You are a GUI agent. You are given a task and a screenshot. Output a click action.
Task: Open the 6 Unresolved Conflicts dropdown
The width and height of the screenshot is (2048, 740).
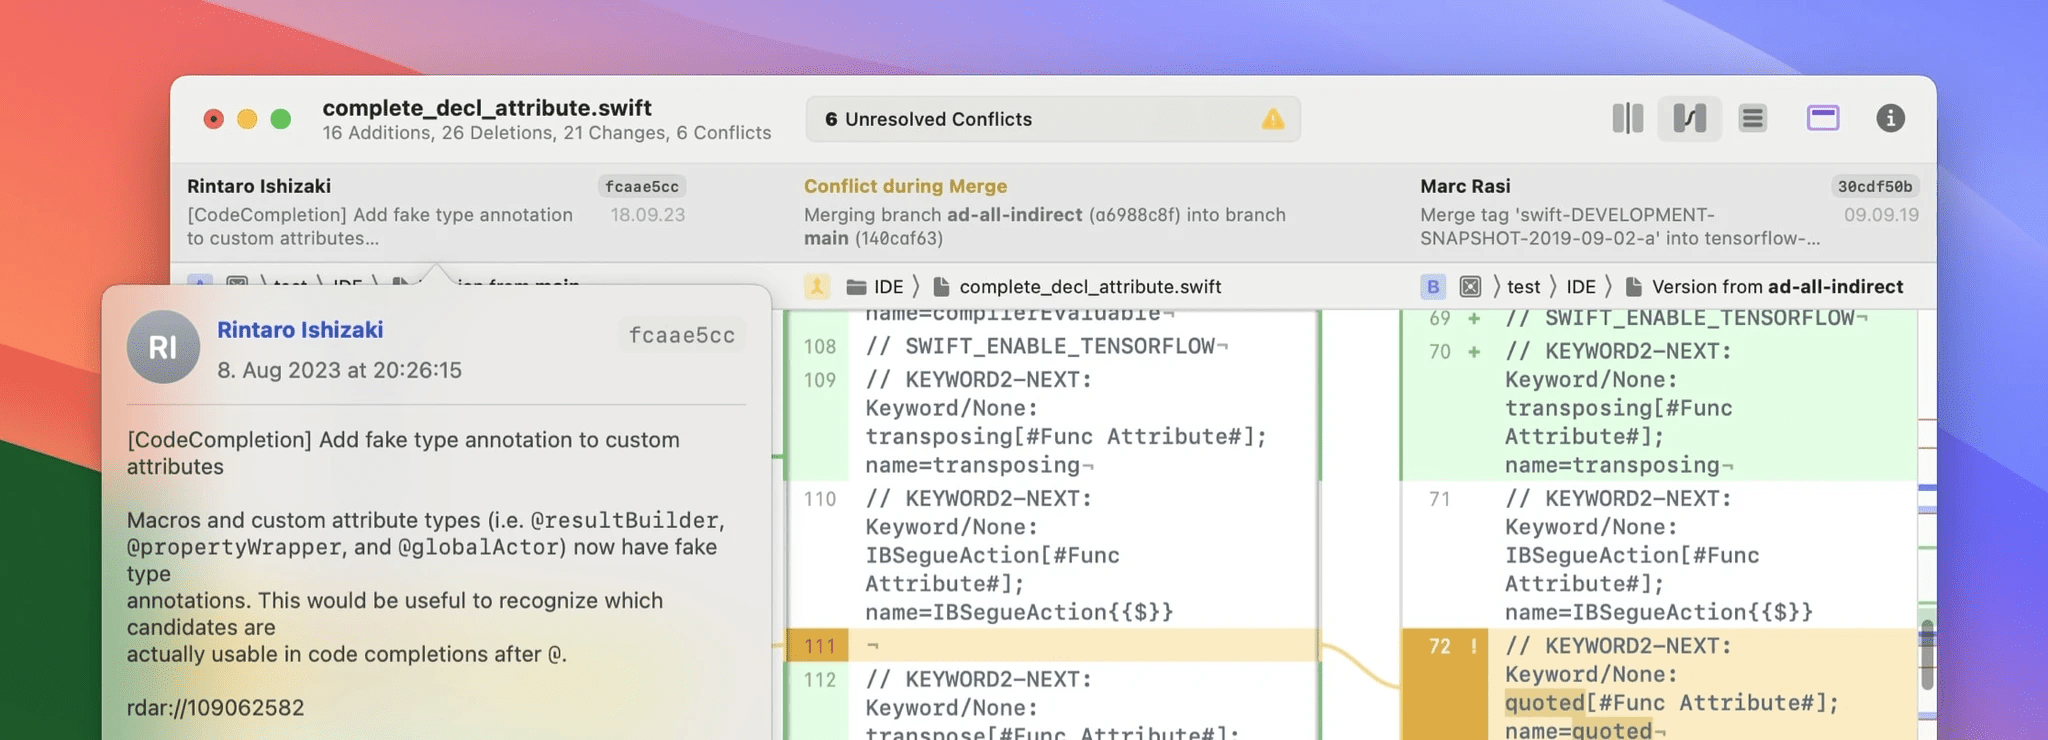(1051, 120)
